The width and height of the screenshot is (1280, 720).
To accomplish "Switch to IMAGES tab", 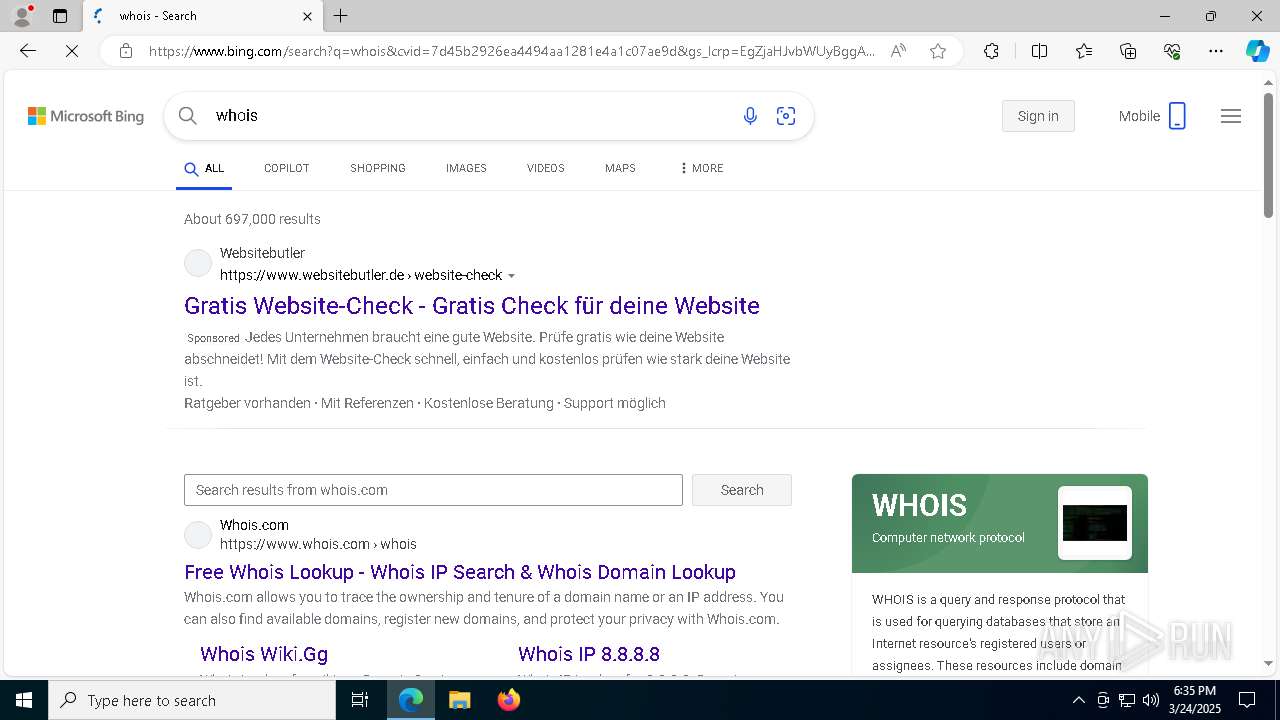I will point(466,168).
